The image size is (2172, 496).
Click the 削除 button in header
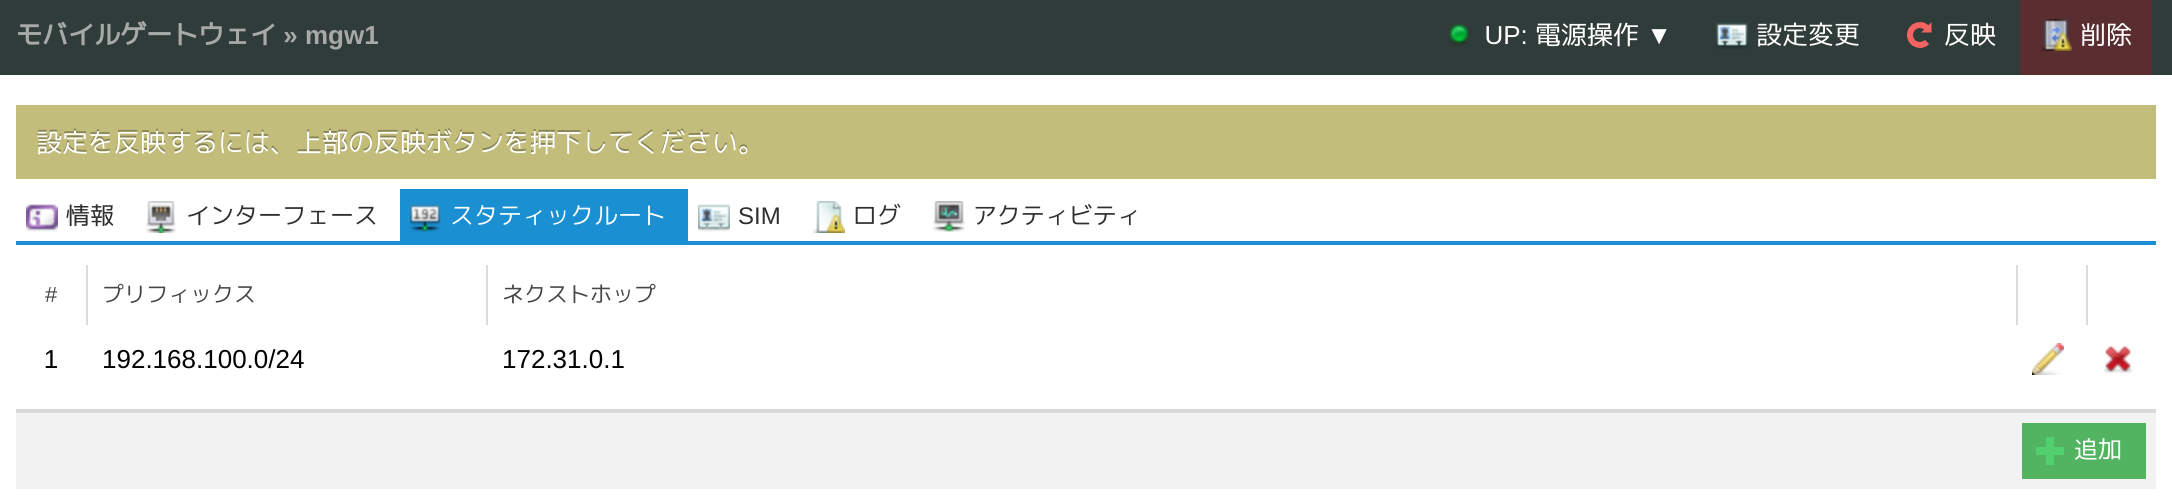coord(2086,37)
